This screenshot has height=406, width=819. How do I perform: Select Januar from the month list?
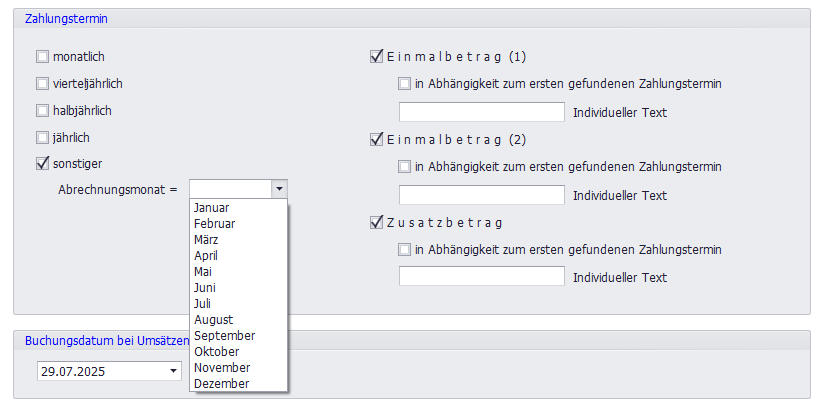(212, 207)
